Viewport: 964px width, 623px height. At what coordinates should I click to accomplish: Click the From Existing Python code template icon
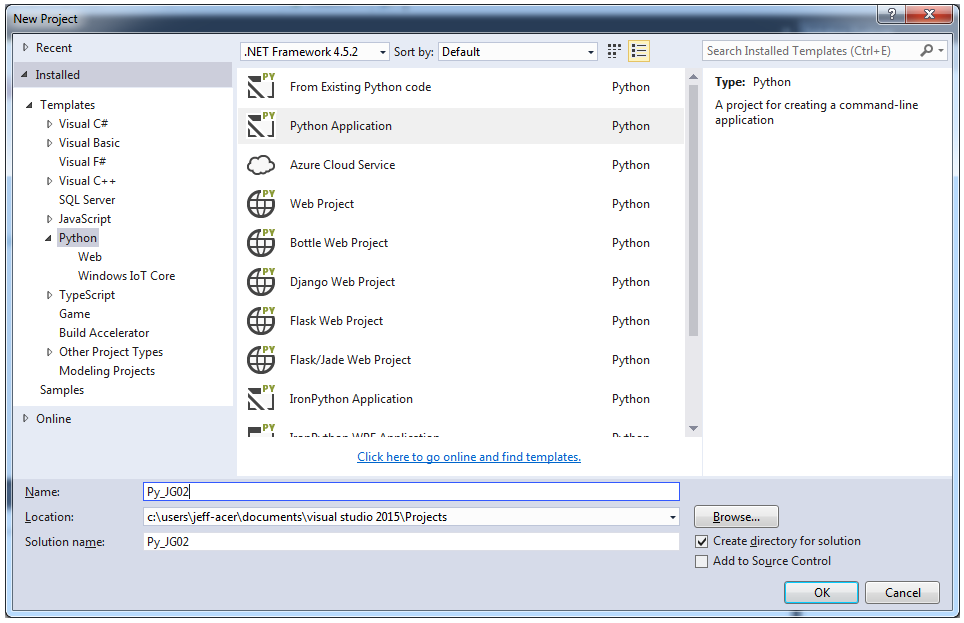coord(261,86)
